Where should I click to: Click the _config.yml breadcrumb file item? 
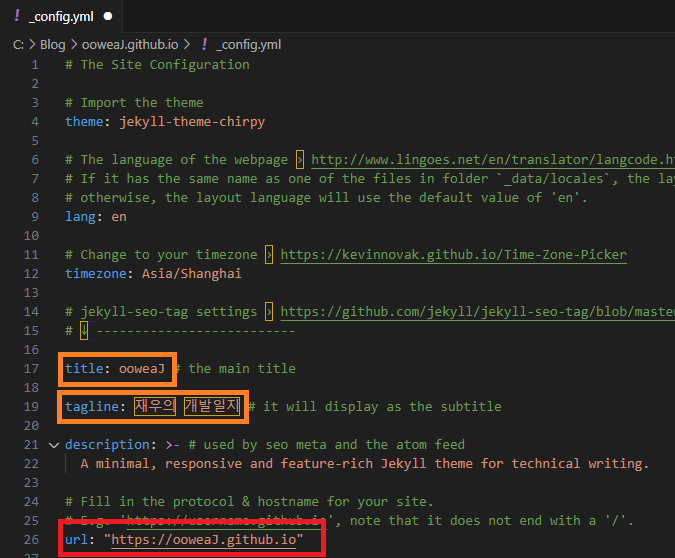pyautogui.click(x=249, y=44)
